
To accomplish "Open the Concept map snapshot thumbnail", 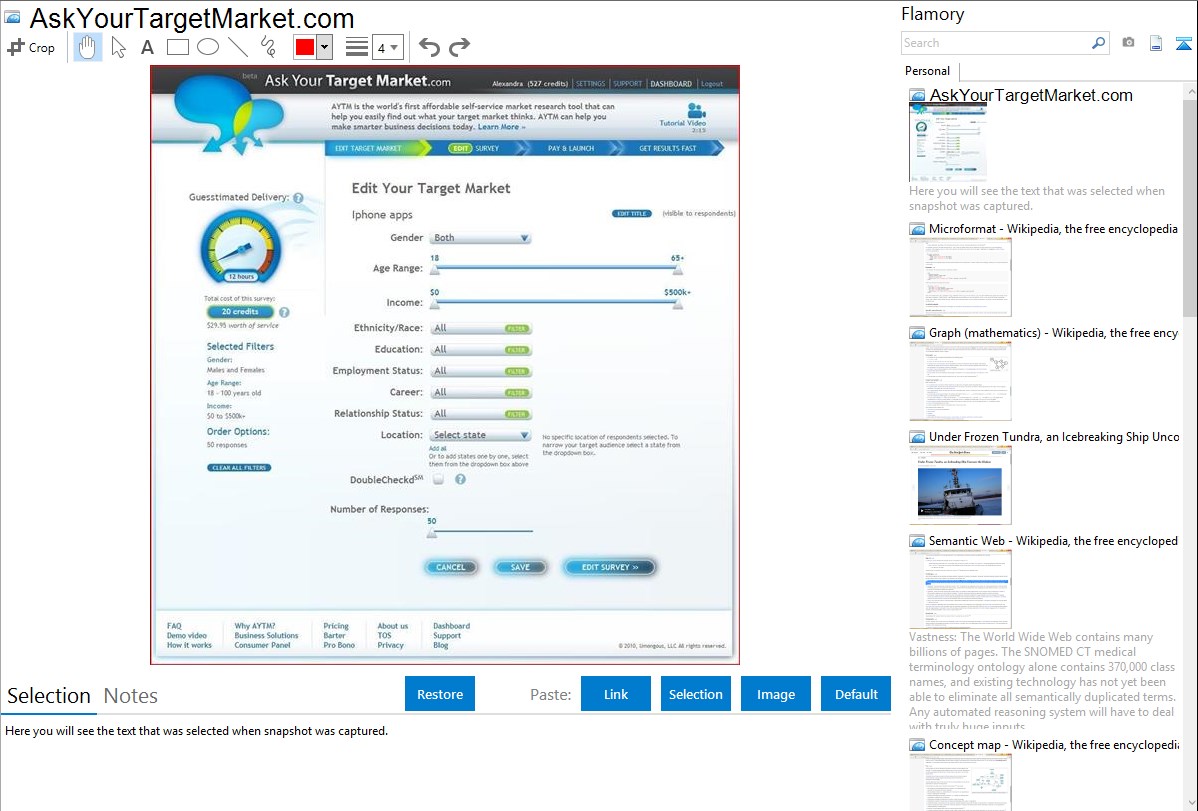I will point(960,782).
